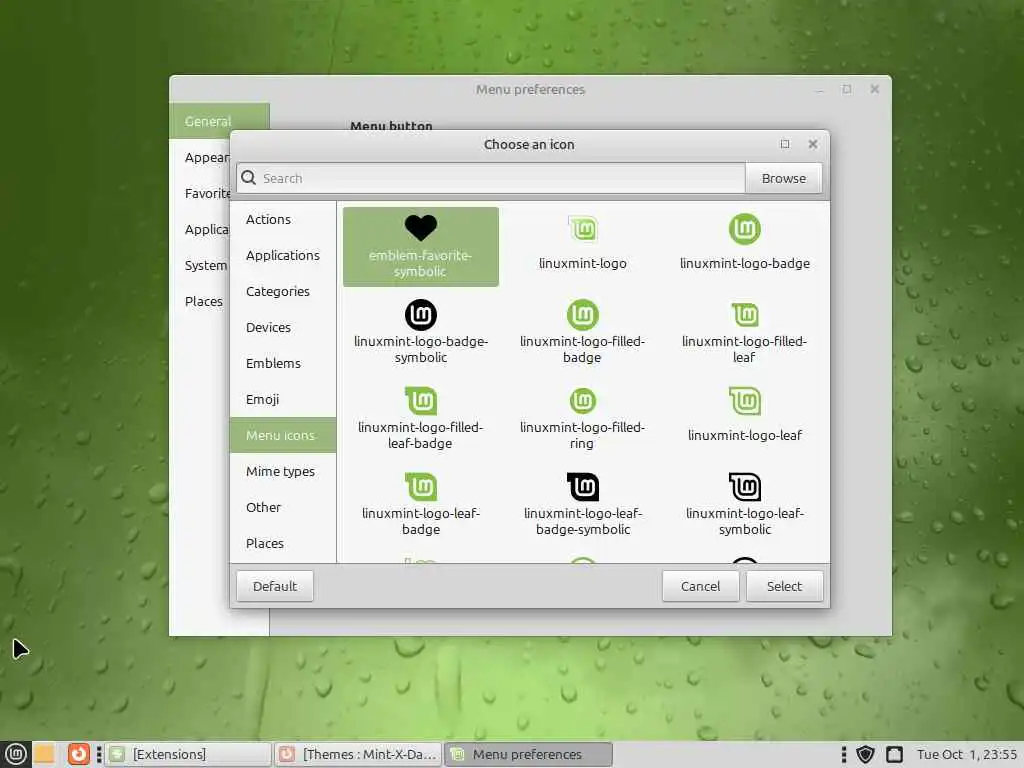
Task: Open the clock showing Tue Oct 1
Action: [x=966, y=754]
